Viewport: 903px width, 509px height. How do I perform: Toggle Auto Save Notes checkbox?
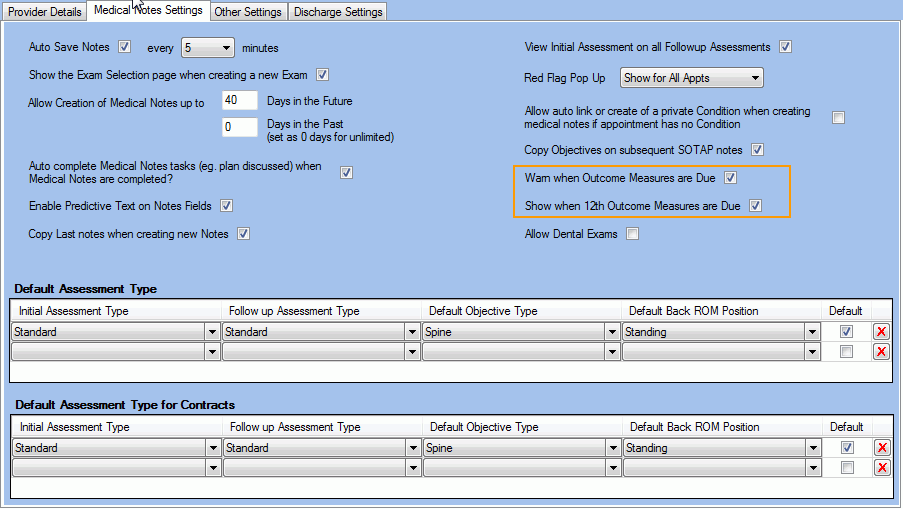click(125, 47)
